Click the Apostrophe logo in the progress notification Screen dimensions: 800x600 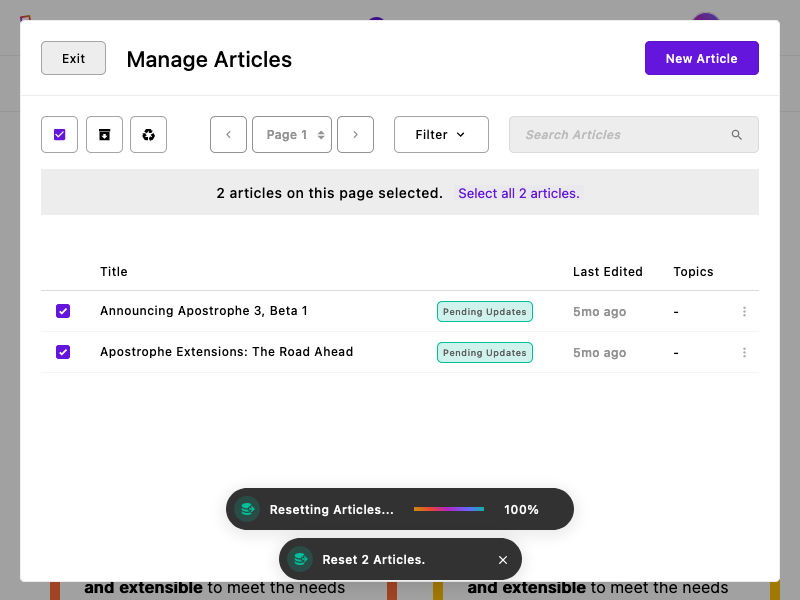247,509
